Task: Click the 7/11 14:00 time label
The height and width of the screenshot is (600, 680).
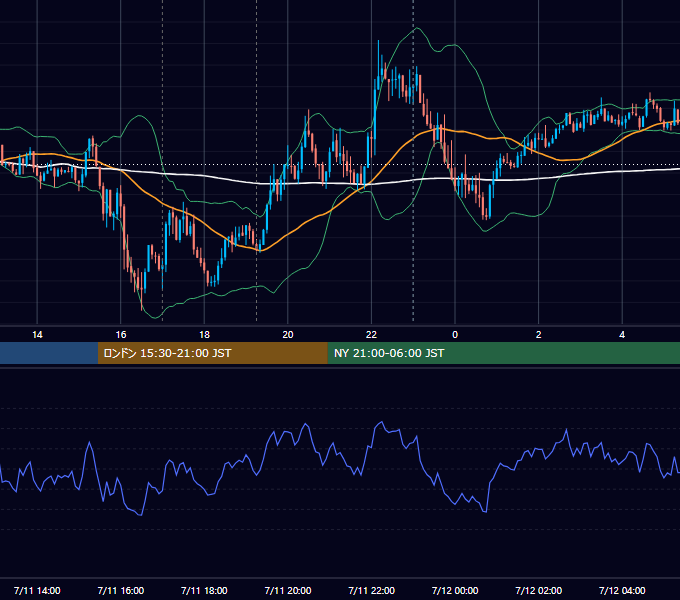Action: tap(37, 590)
